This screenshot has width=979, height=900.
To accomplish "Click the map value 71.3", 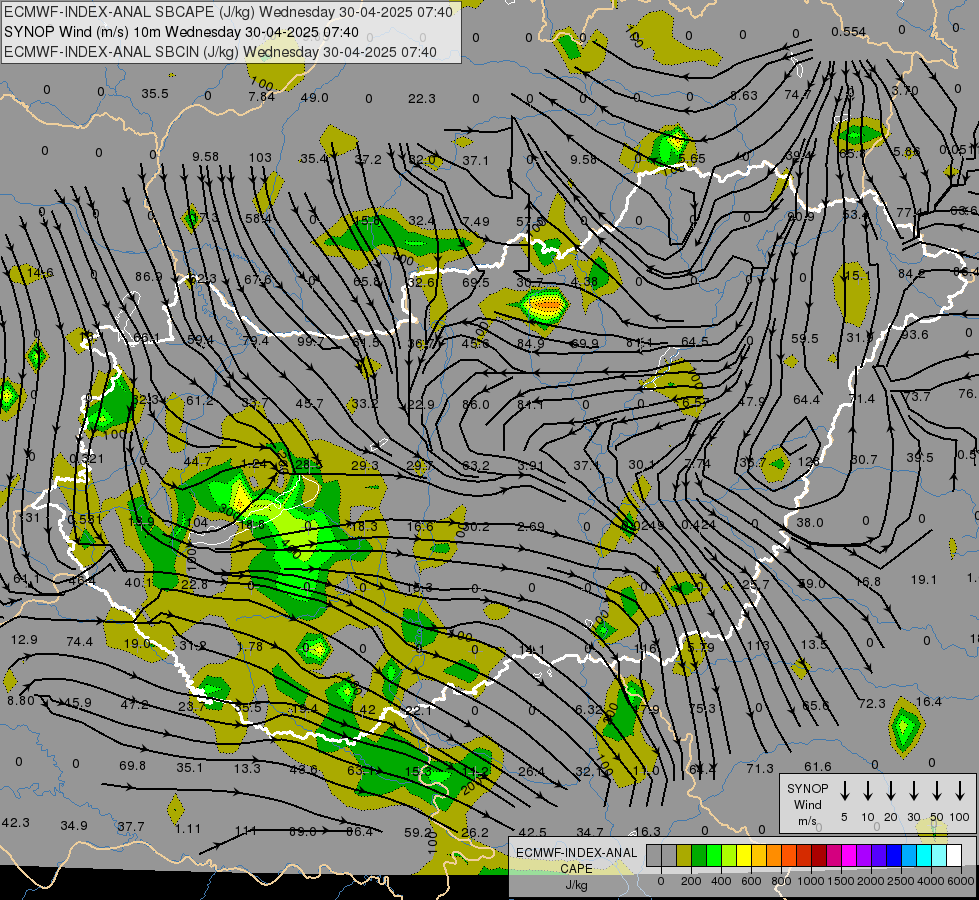I will click(760, 768).
